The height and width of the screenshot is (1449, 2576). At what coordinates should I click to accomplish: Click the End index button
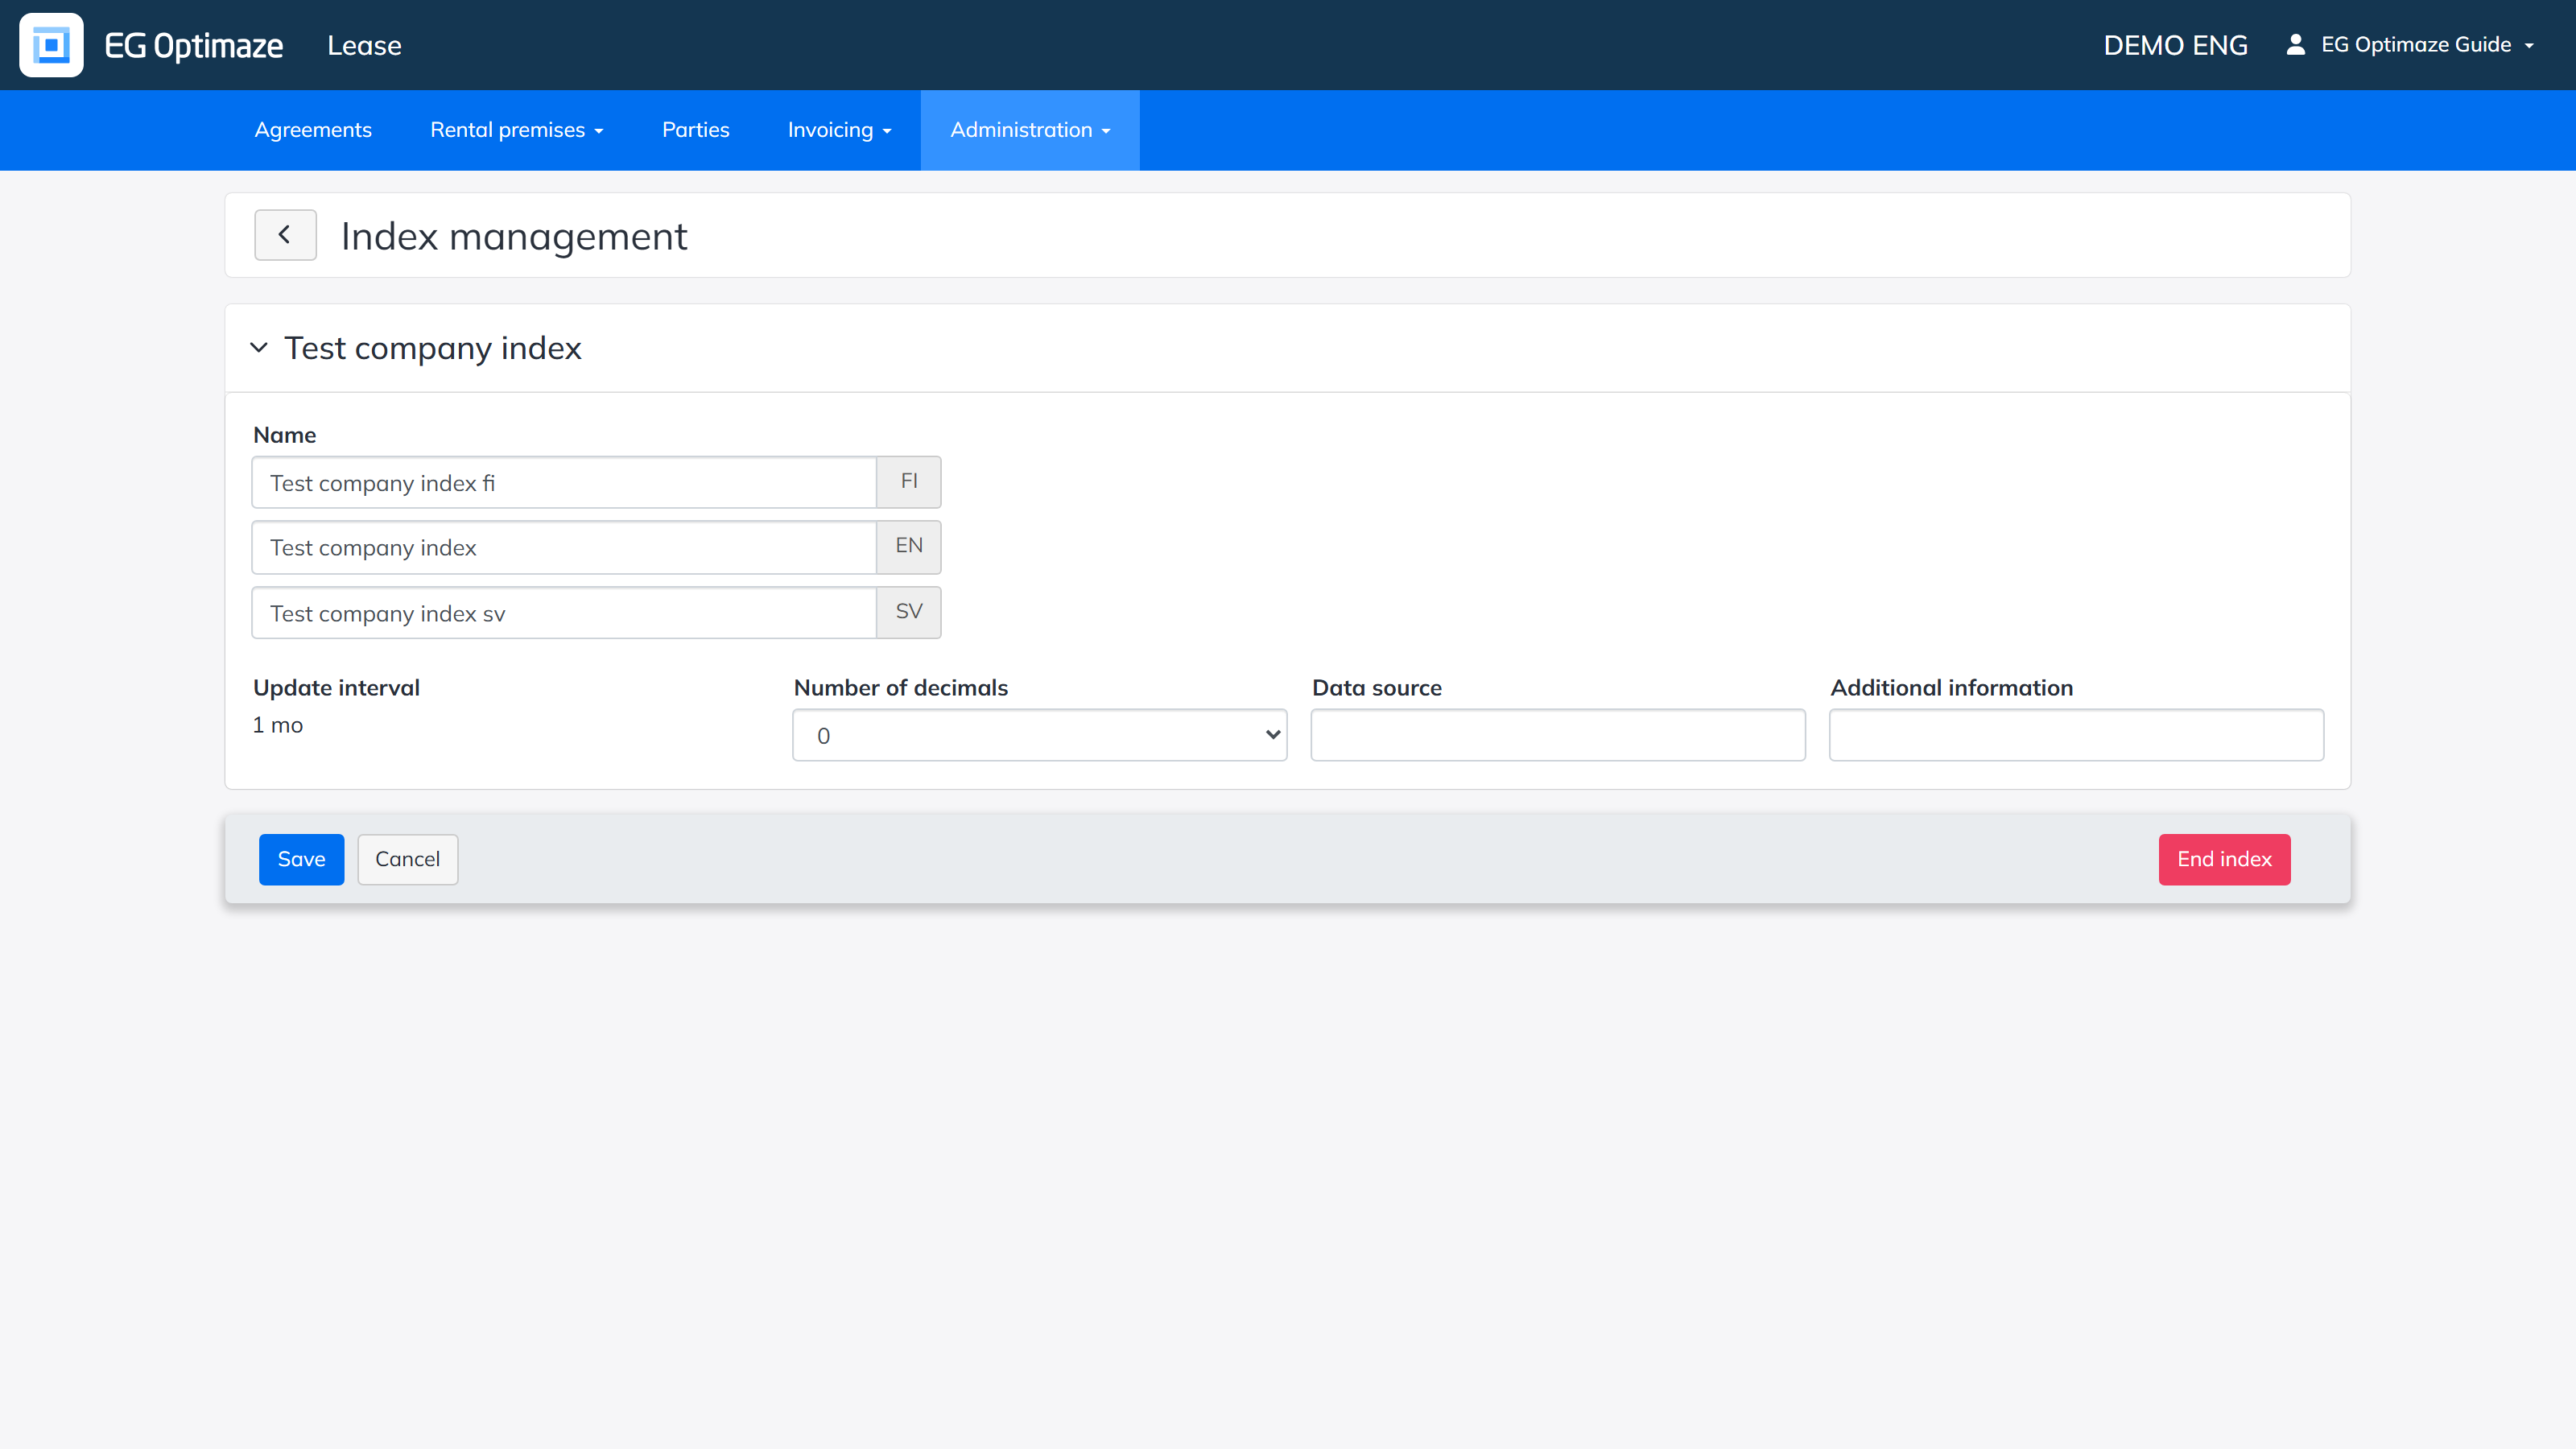coord(2224,859)
